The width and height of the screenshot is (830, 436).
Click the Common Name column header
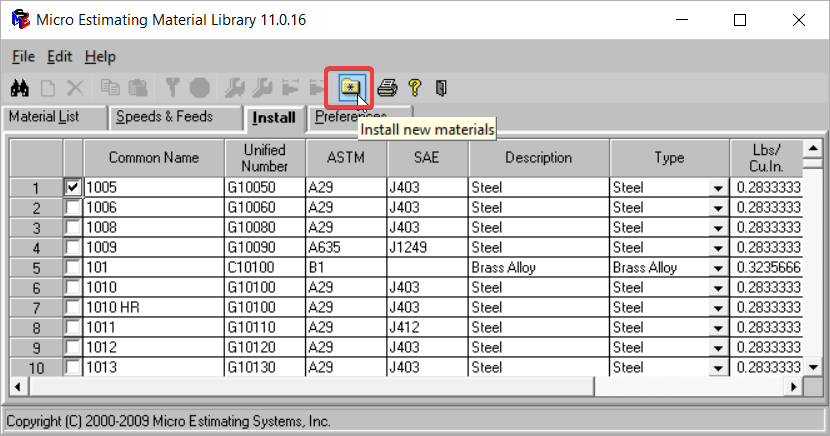[x=154, y=158]
